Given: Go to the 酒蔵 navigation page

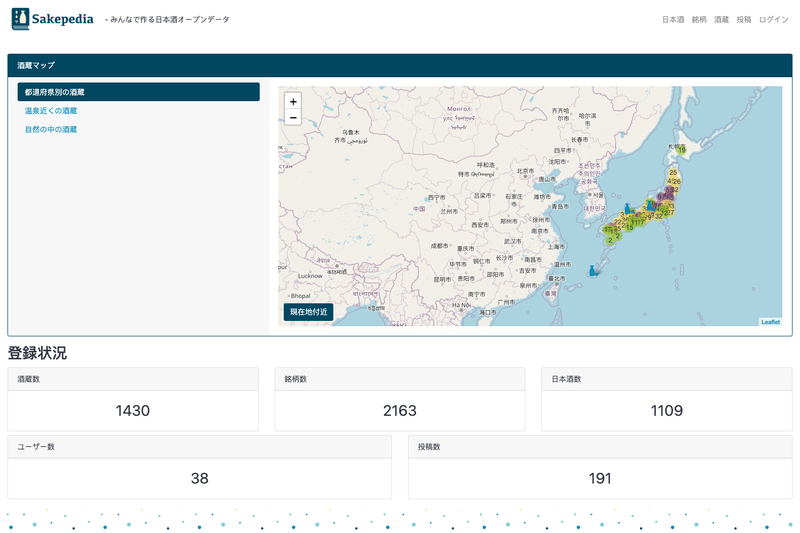Looking at the screenshot, I should pyautogui.click(x=721, y=19).
